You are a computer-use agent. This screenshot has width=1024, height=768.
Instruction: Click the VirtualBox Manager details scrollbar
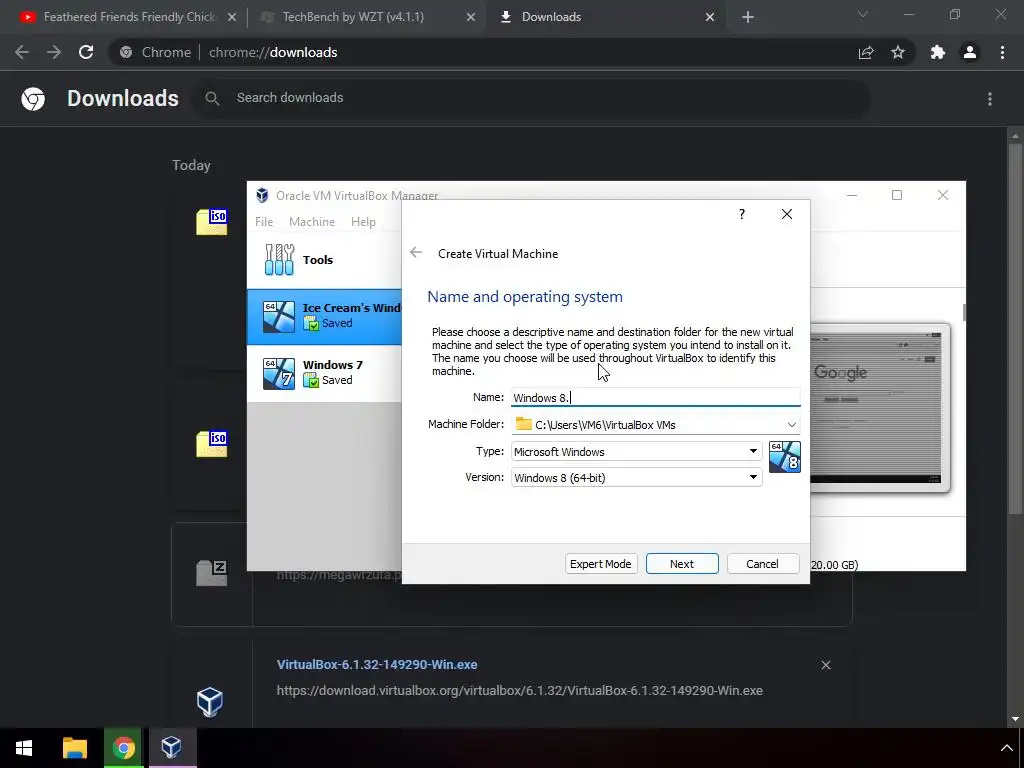click(x=963, y=312)
